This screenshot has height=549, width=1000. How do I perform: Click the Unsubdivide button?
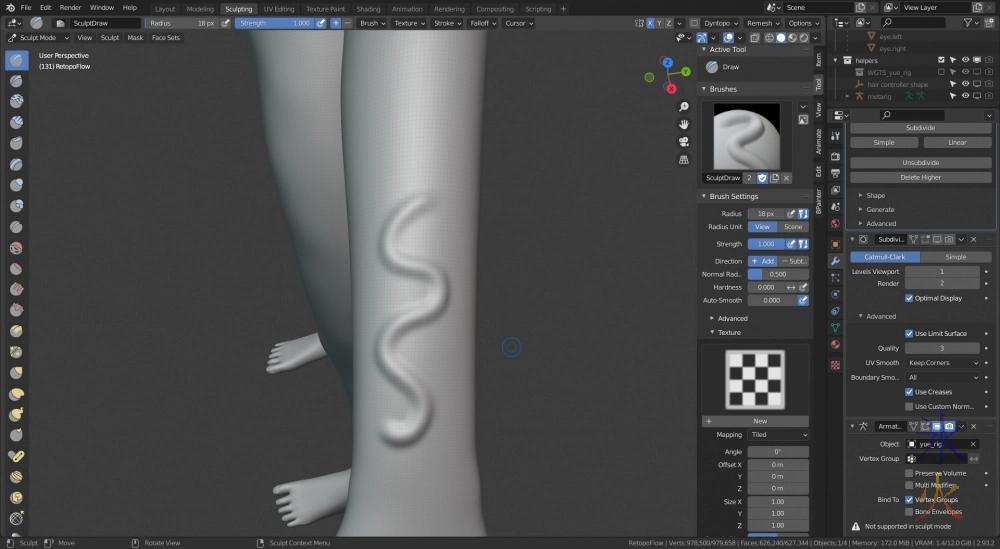(x=920, y=162)
